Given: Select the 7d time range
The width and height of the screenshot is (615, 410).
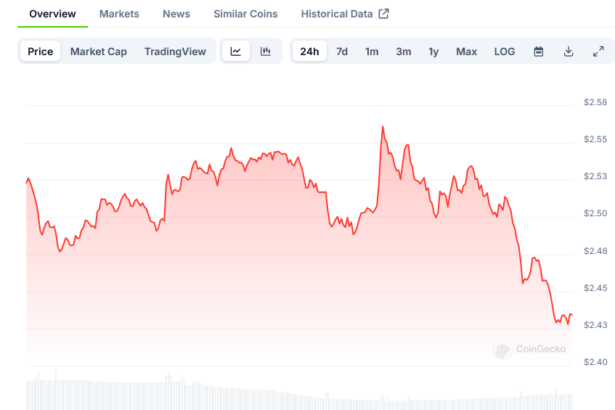Looking at the screenshot, I should tap(342, 51).
